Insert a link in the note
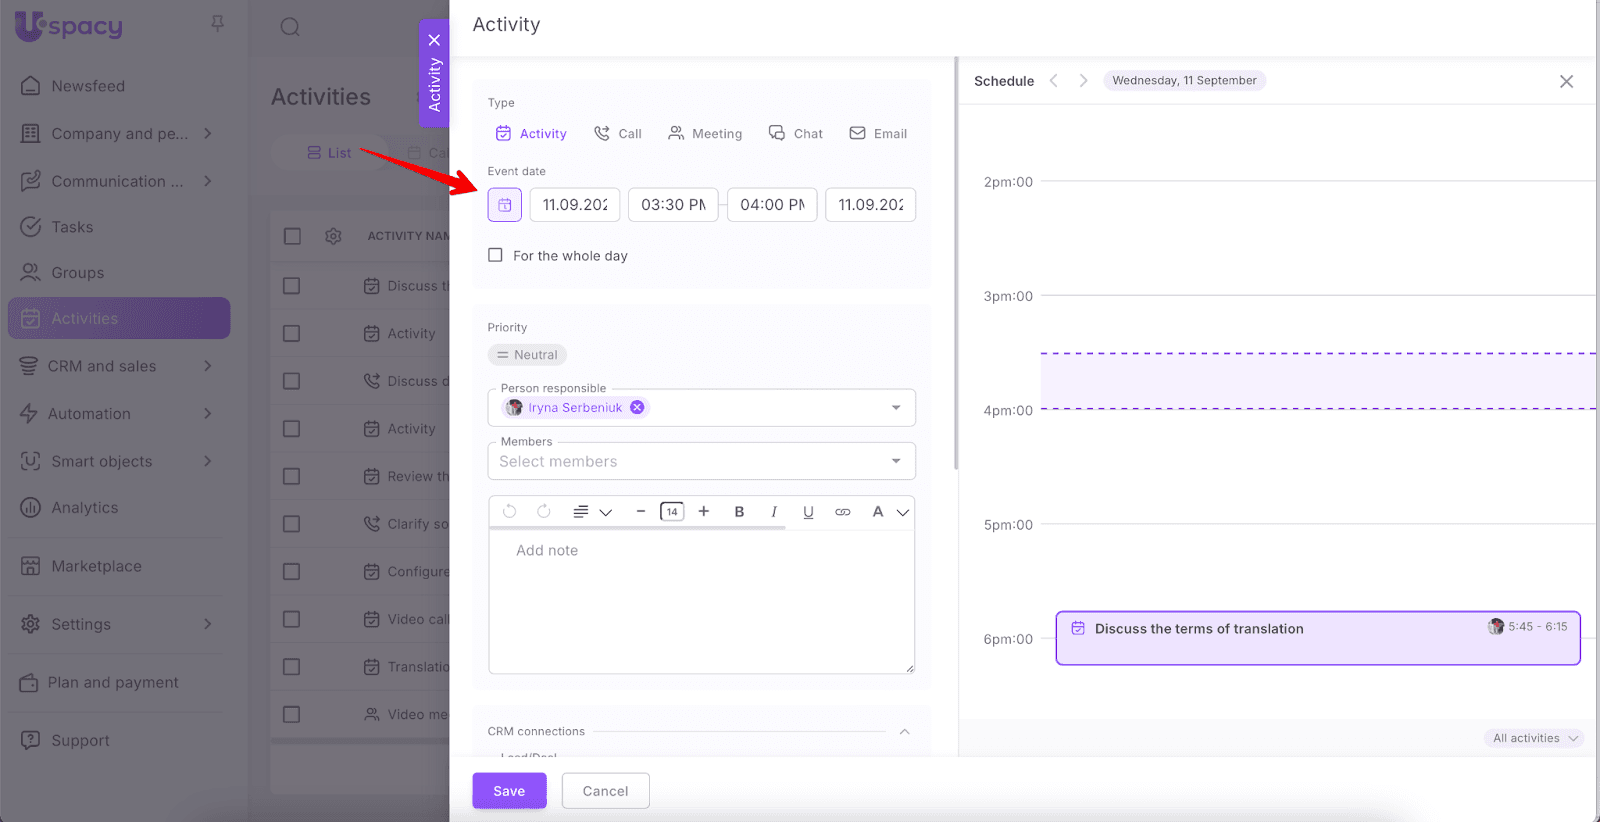Viewport: 1600px width, 822px height. pos(843,512)
